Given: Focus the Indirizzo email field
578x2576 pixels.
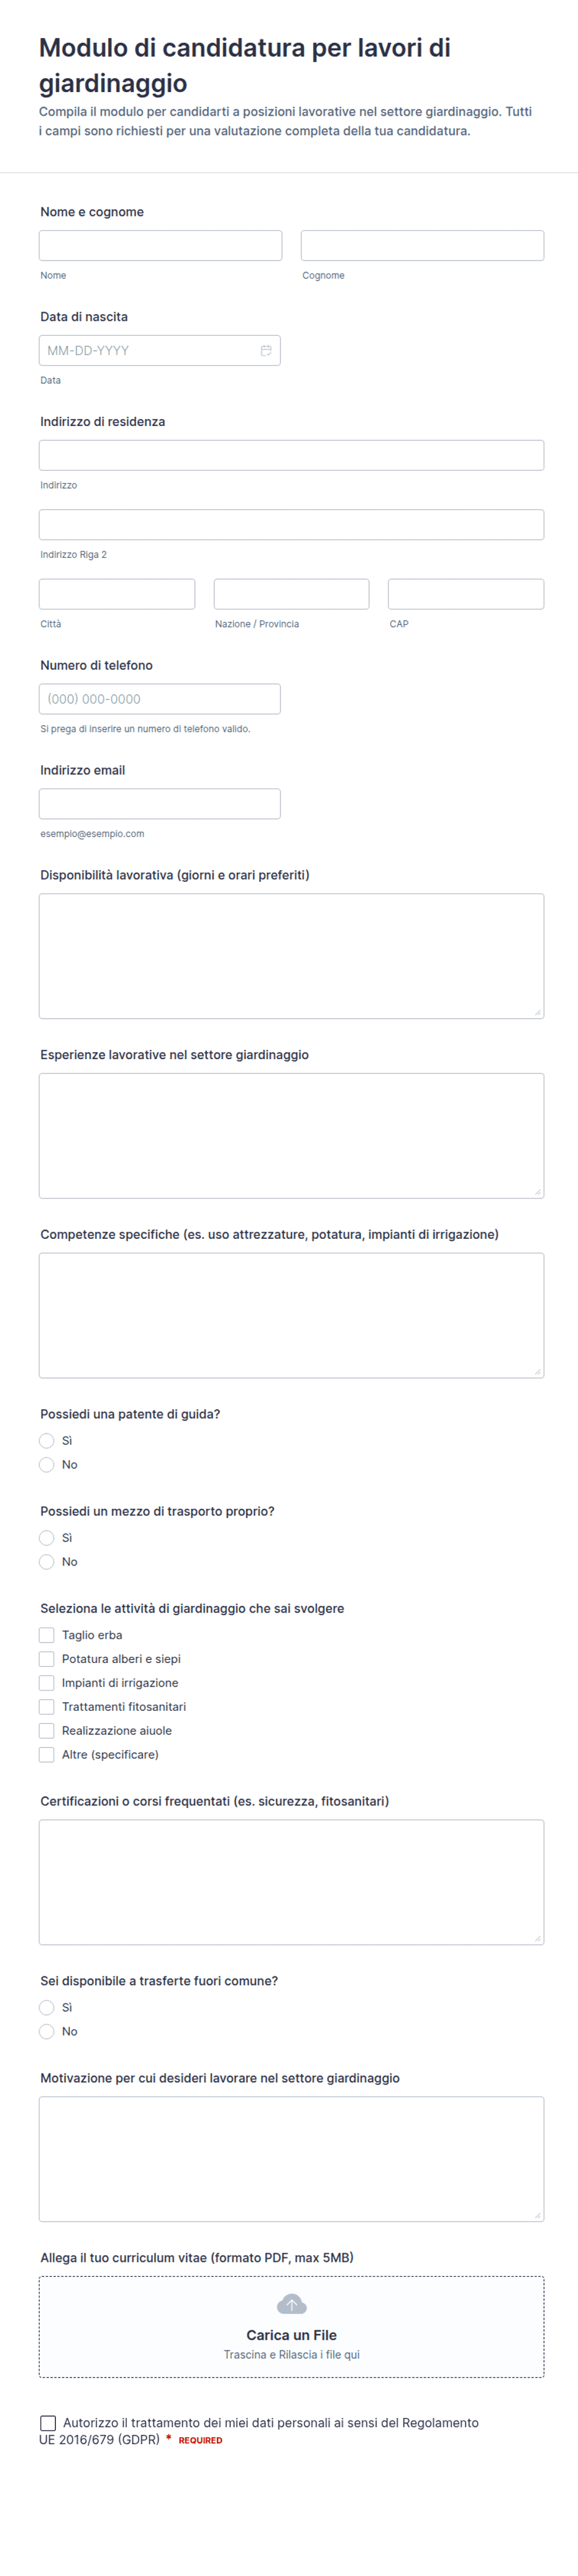Looking at the screenshot, I should click(x=160, y=804).
